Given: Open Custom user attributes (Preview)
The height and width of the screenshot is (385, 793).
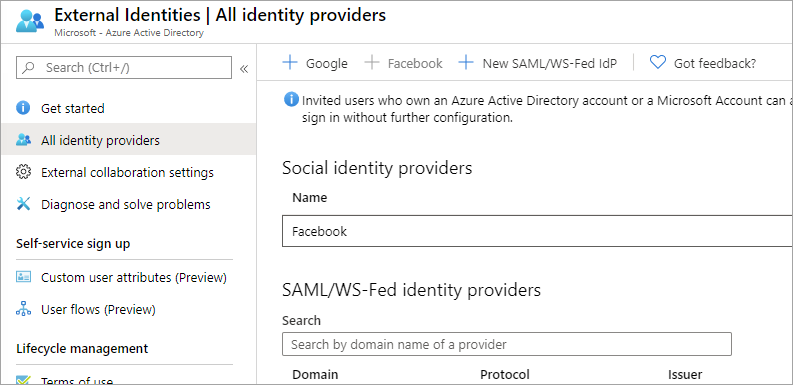Looking at the screenshot, I should (128, 277).
